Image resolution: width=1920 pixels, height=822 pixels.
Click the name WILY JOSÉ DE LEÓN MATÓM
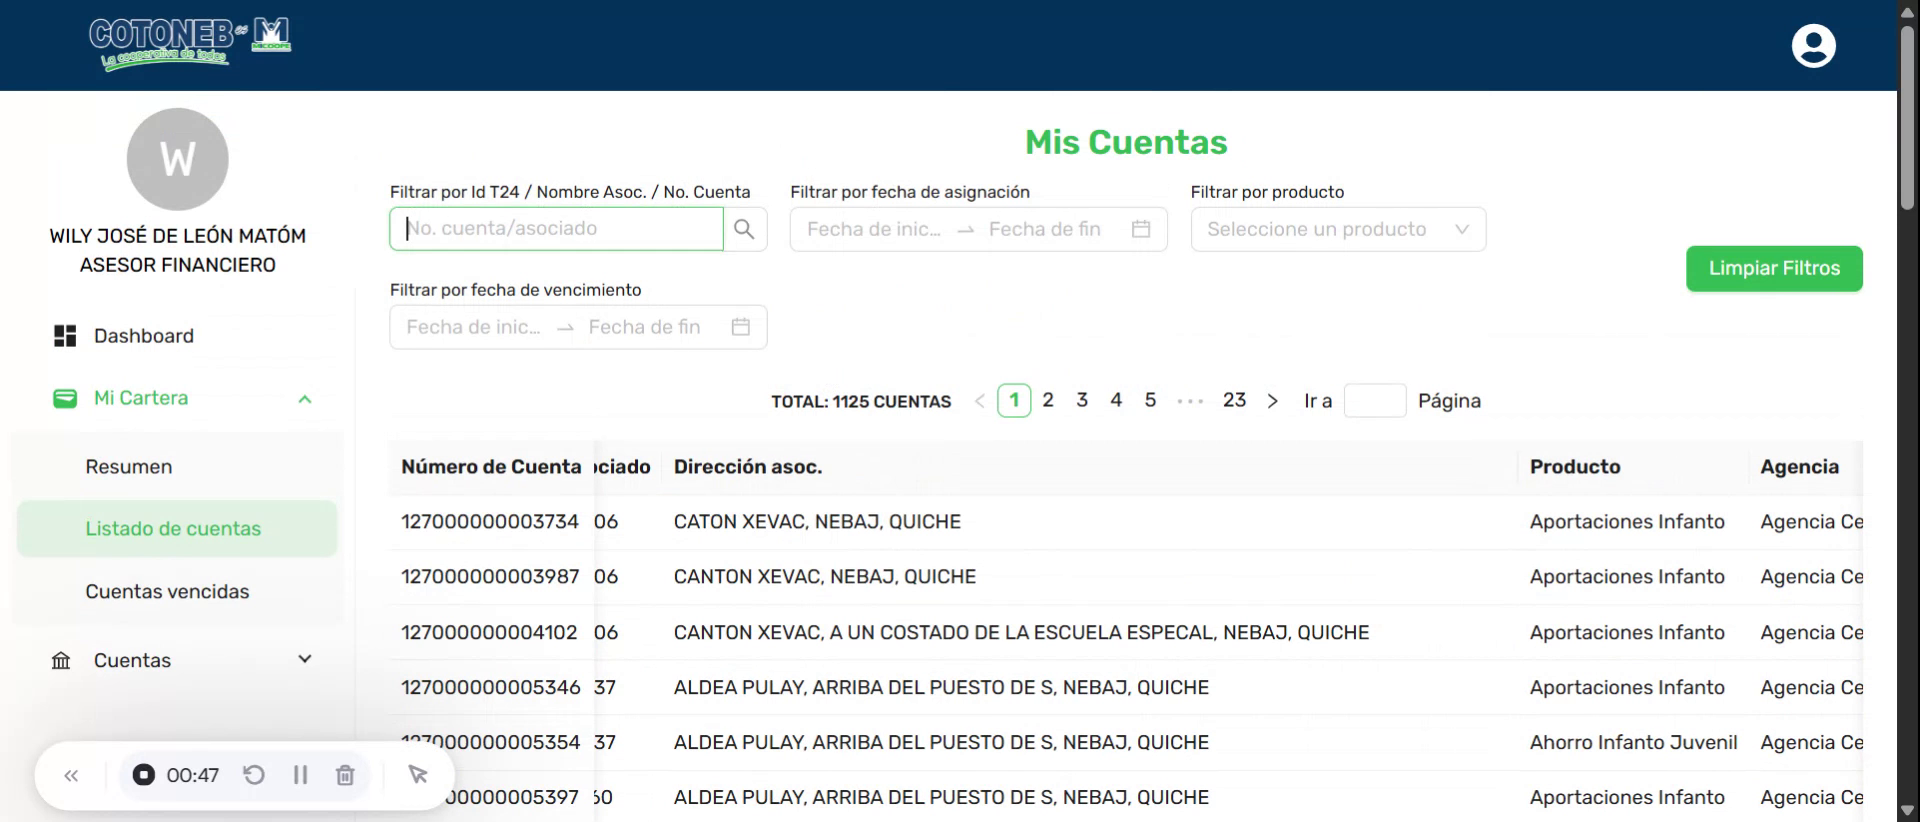[x=178, y=236]
